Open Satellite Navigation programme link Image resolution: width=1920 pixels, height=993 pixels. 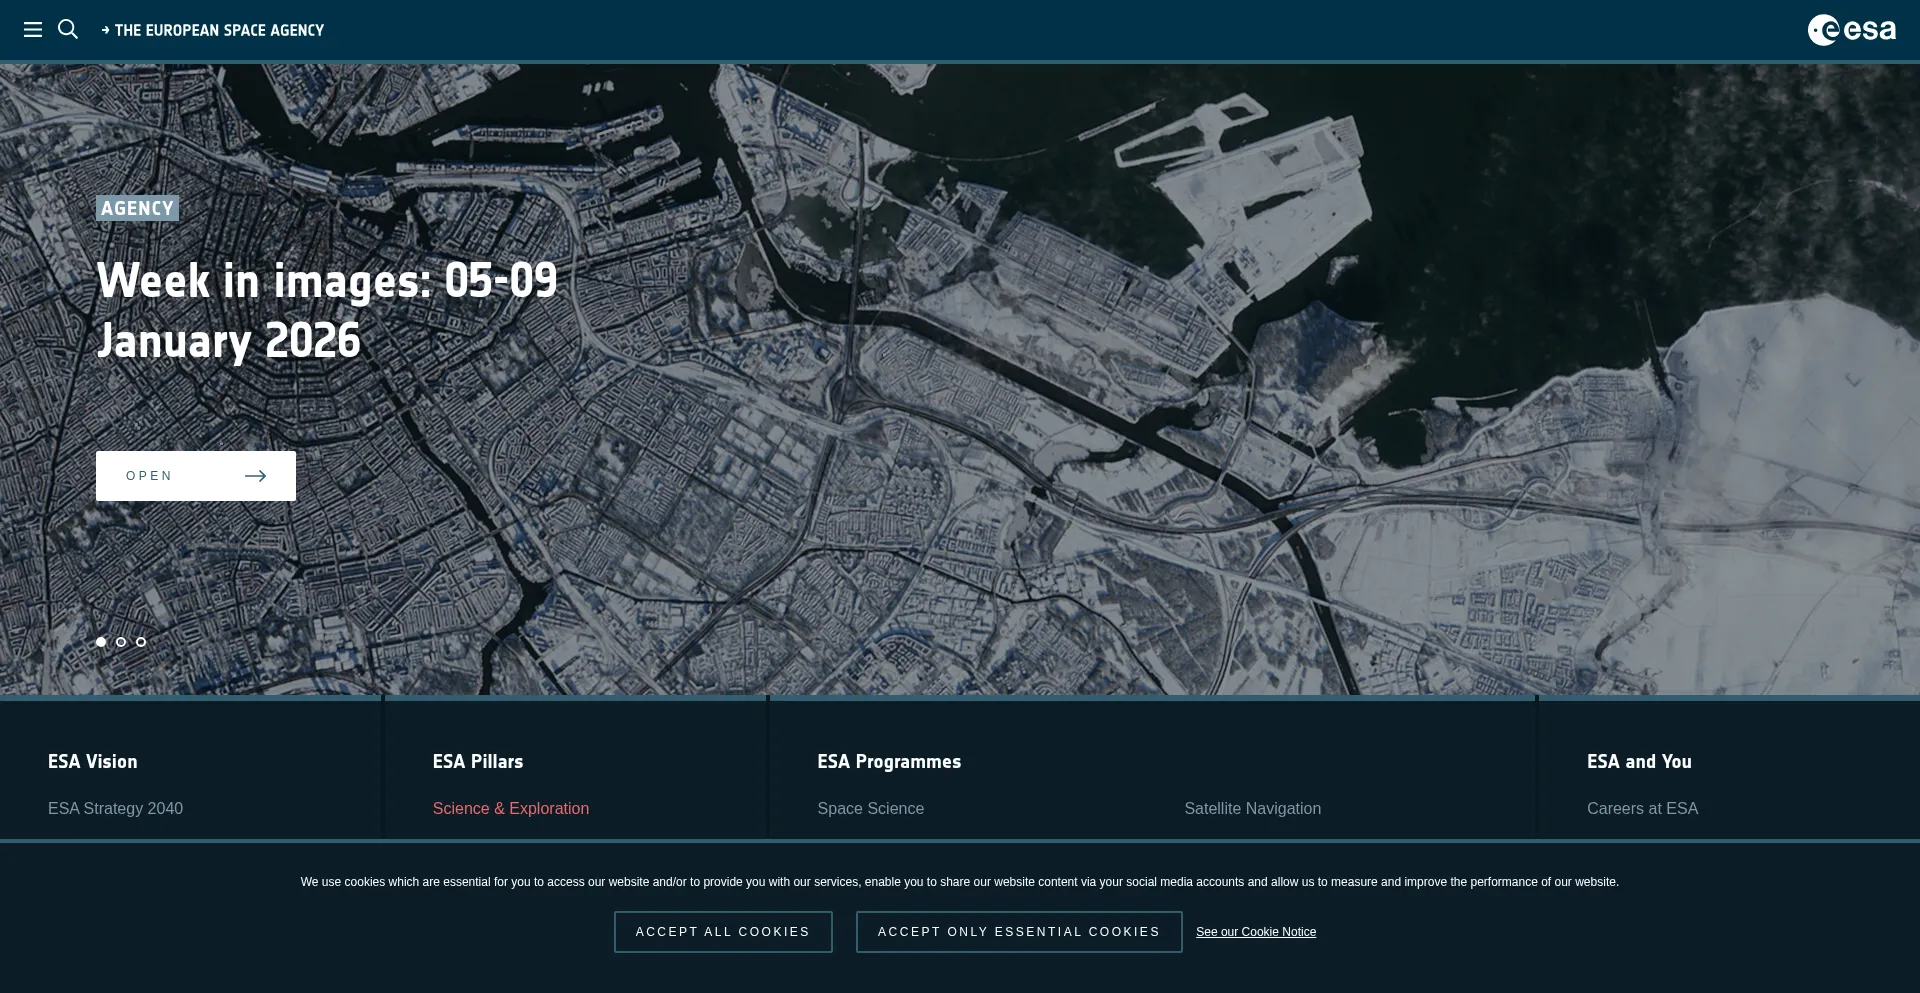coord(1252,808)
